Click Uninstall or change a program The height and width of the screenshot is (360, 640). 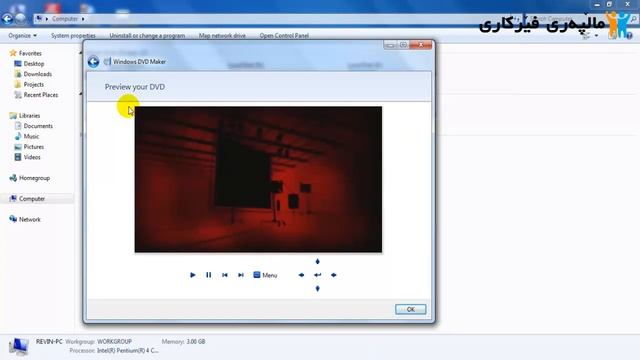[147, 36]
